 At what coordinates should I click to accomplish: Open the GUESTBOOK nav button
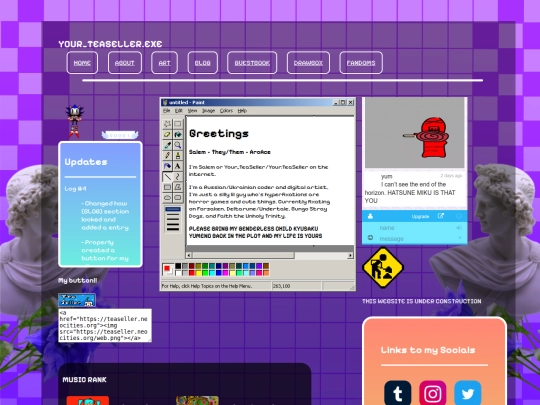(252, 63)
